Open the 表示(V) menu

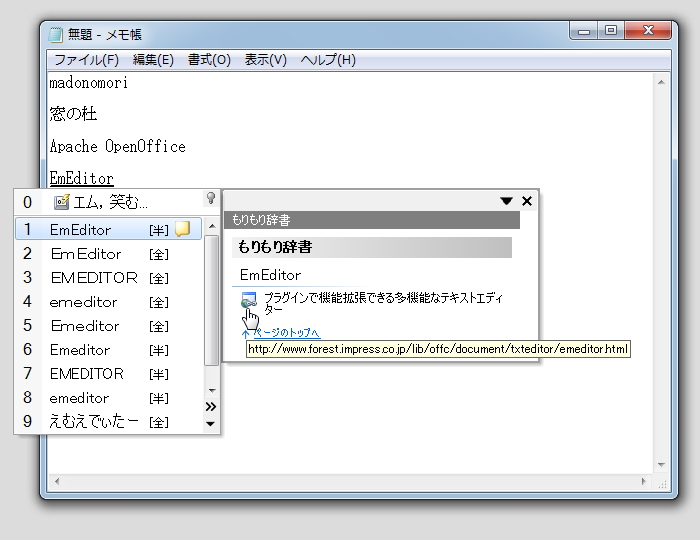[x=266, y=60]
